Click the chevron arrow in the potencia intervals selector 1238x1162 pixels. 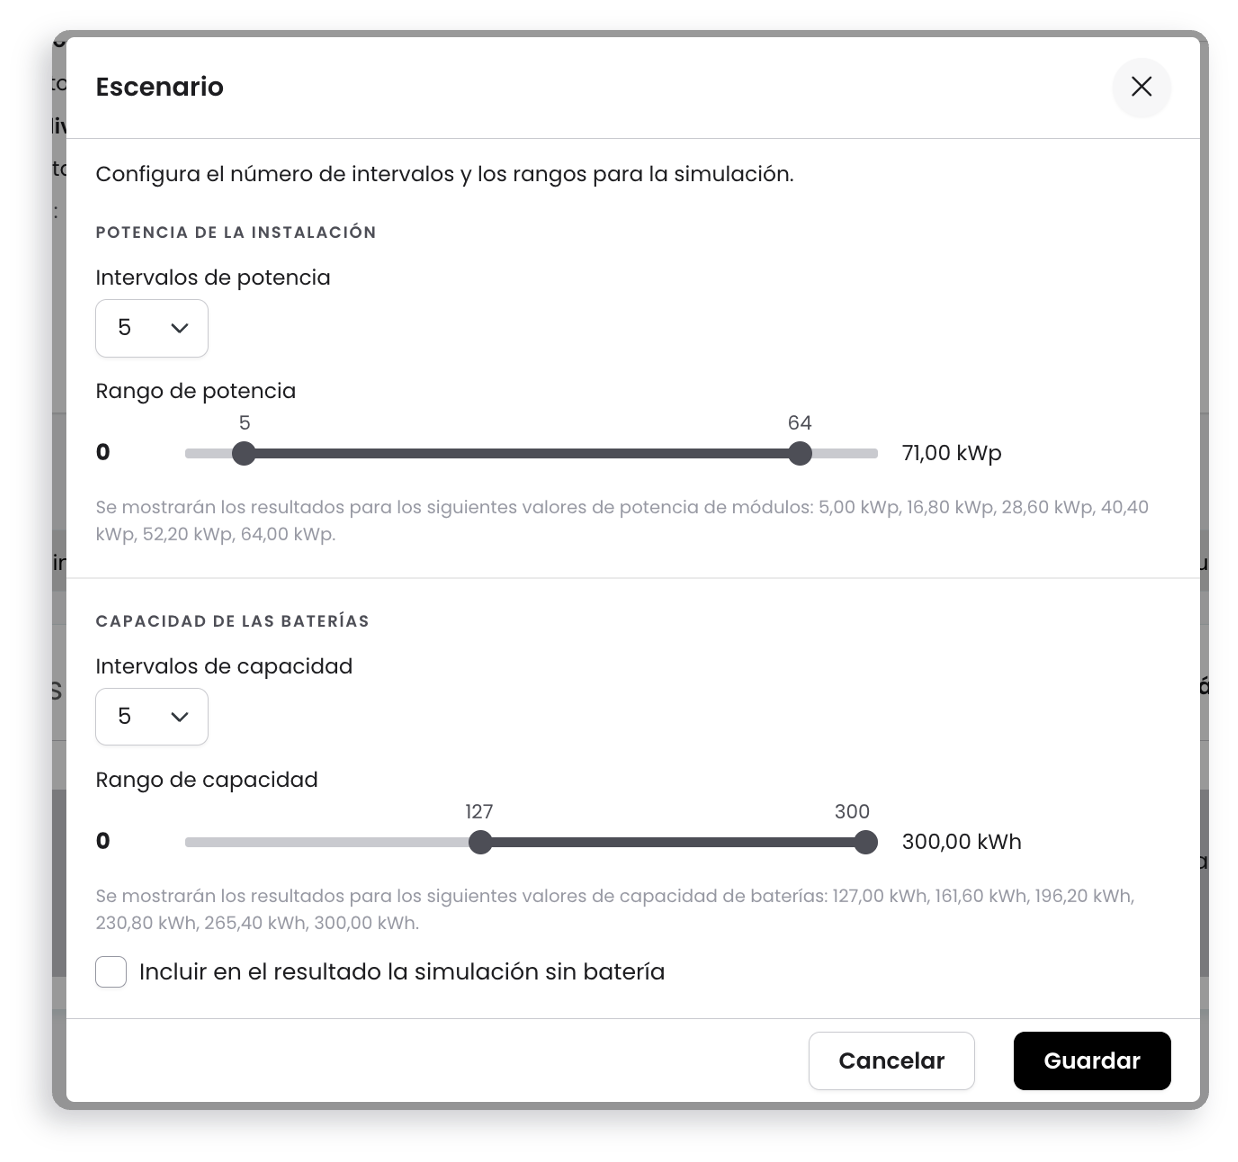(180, 328)
